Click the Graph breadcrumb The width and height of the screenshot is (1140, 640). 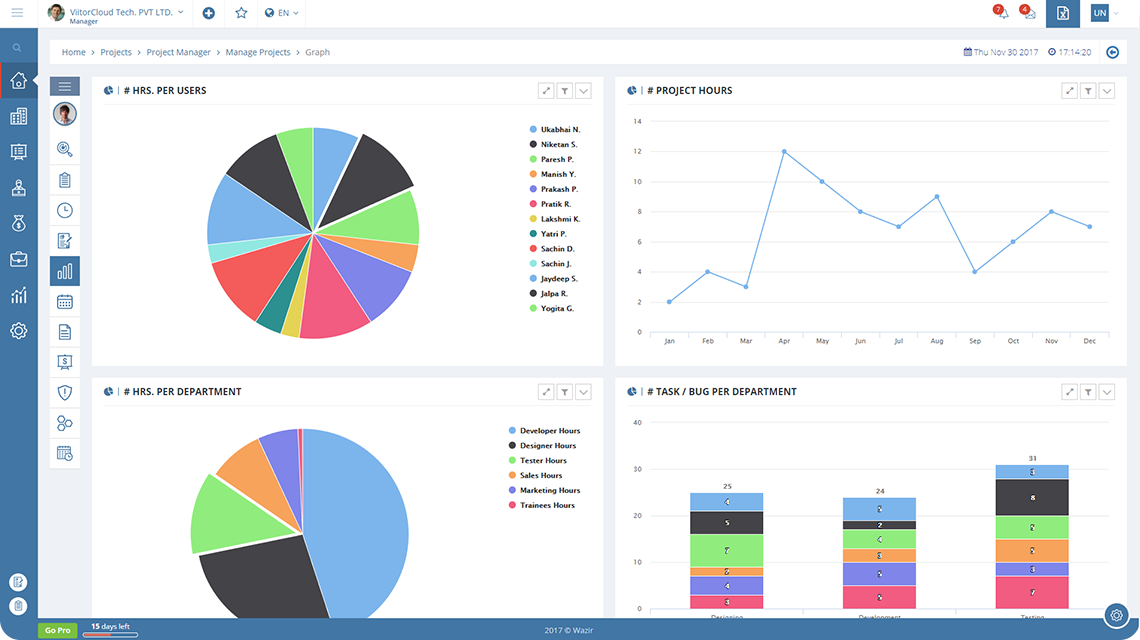[x=318, y=52]
